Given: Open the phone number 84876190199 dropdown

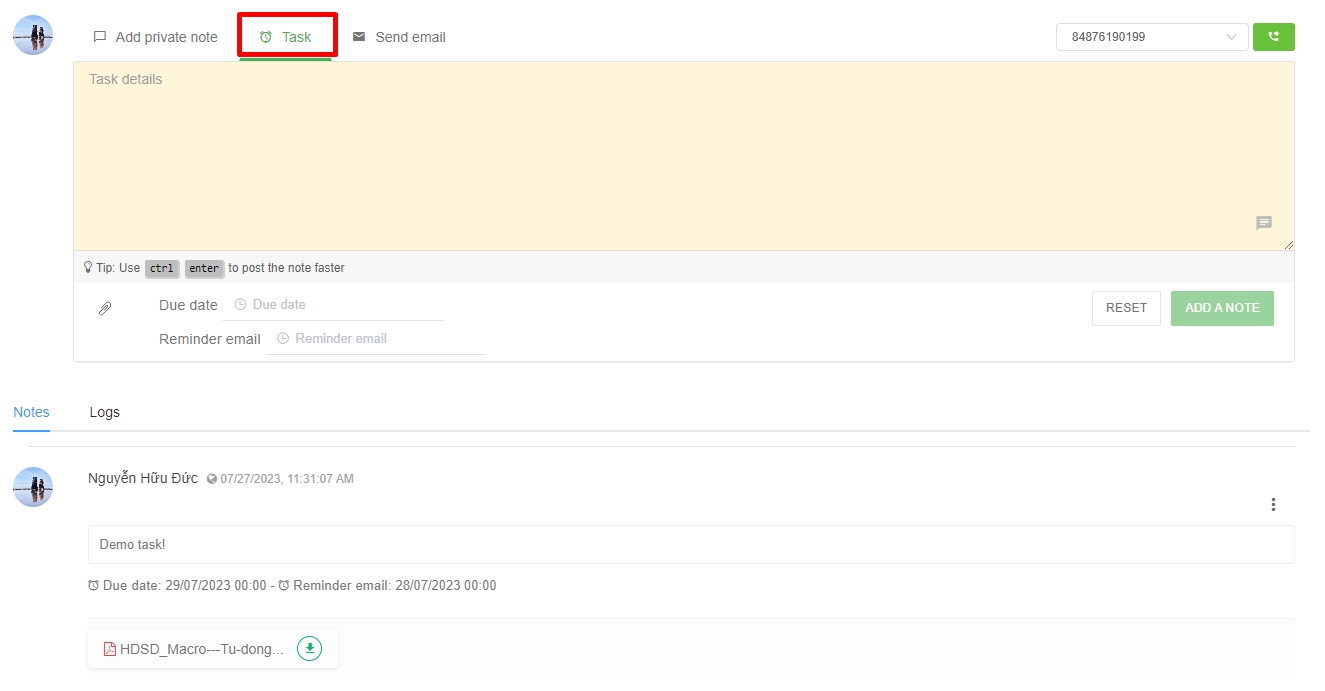Looking at the screenshot, I should (x=1152, y=37).
